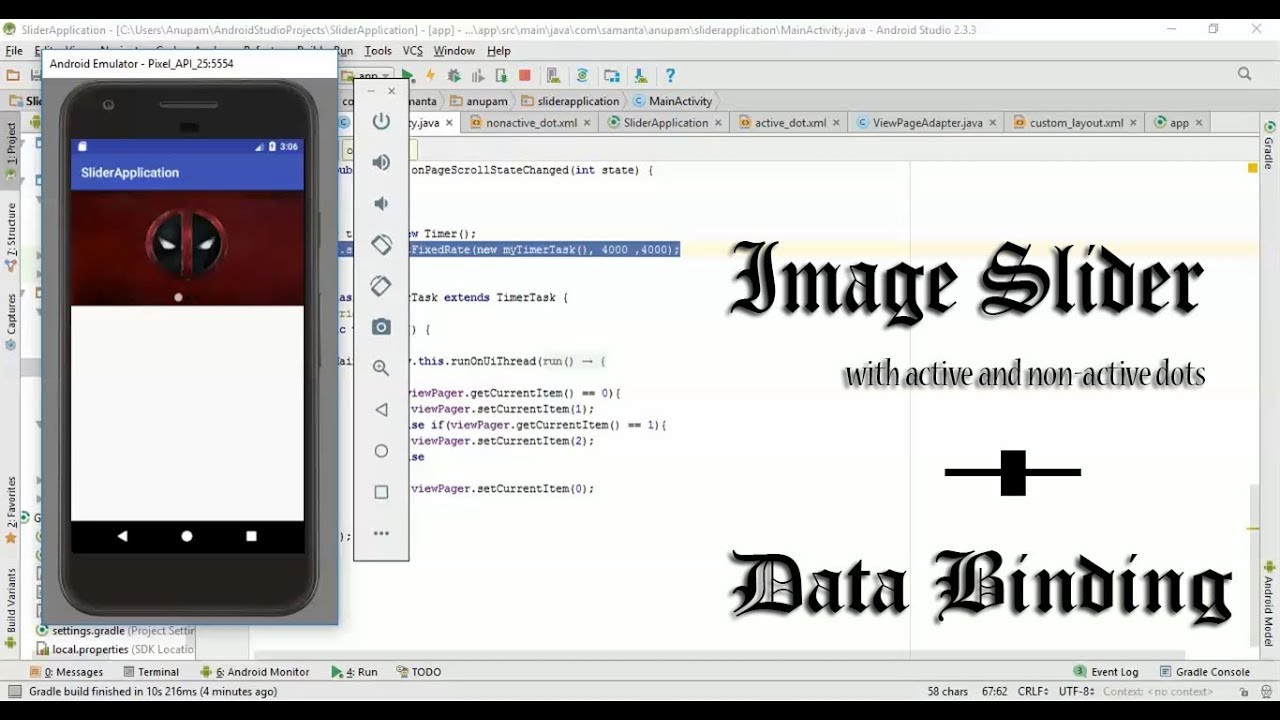Click emulator sidebar Home circle icon
This screenshot has height=720, width=1280.
(x=381, y=451)
